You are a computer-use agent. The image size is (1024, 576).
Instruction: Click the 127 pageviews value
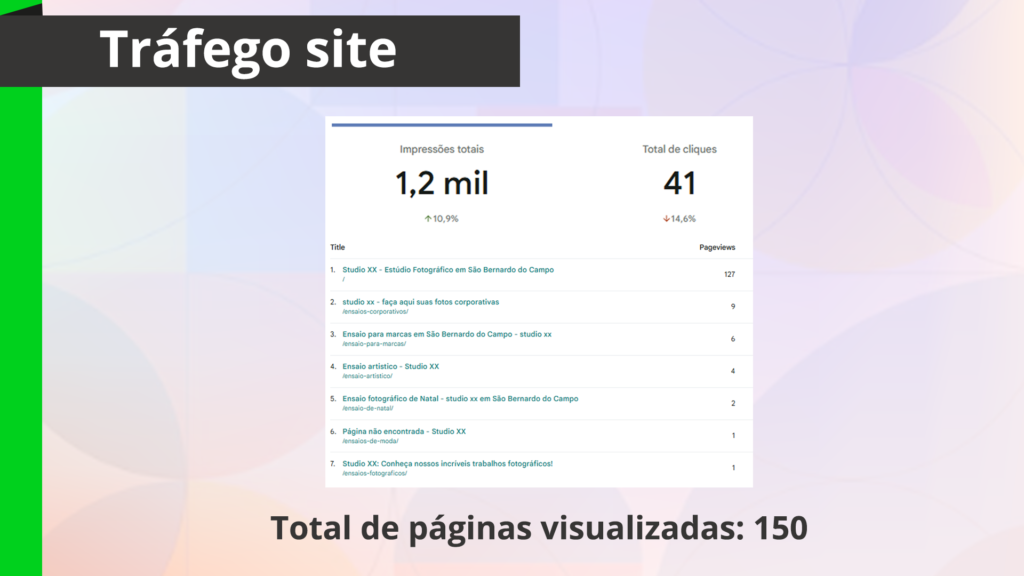point(729,274)
